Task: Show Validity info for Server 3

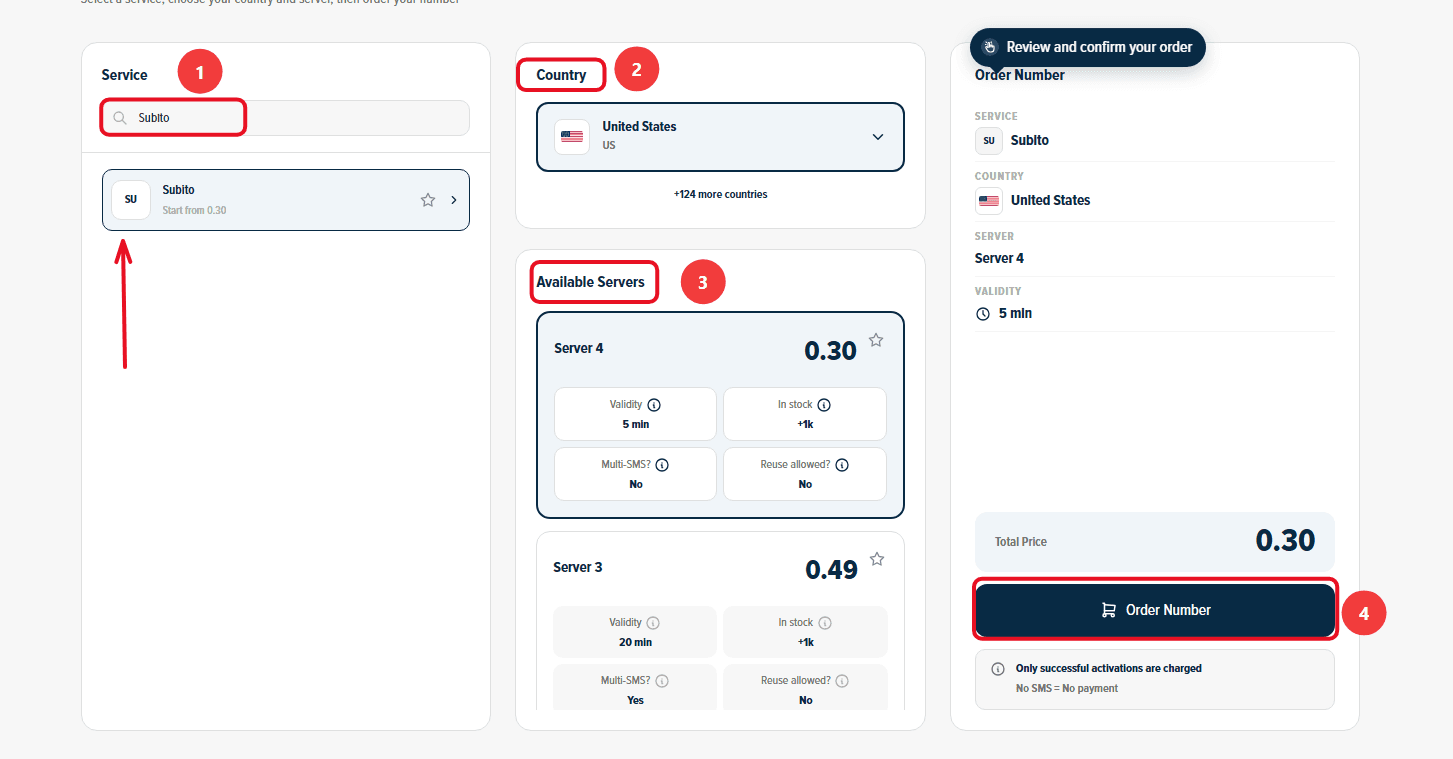Action: click(x=653, y=622)
